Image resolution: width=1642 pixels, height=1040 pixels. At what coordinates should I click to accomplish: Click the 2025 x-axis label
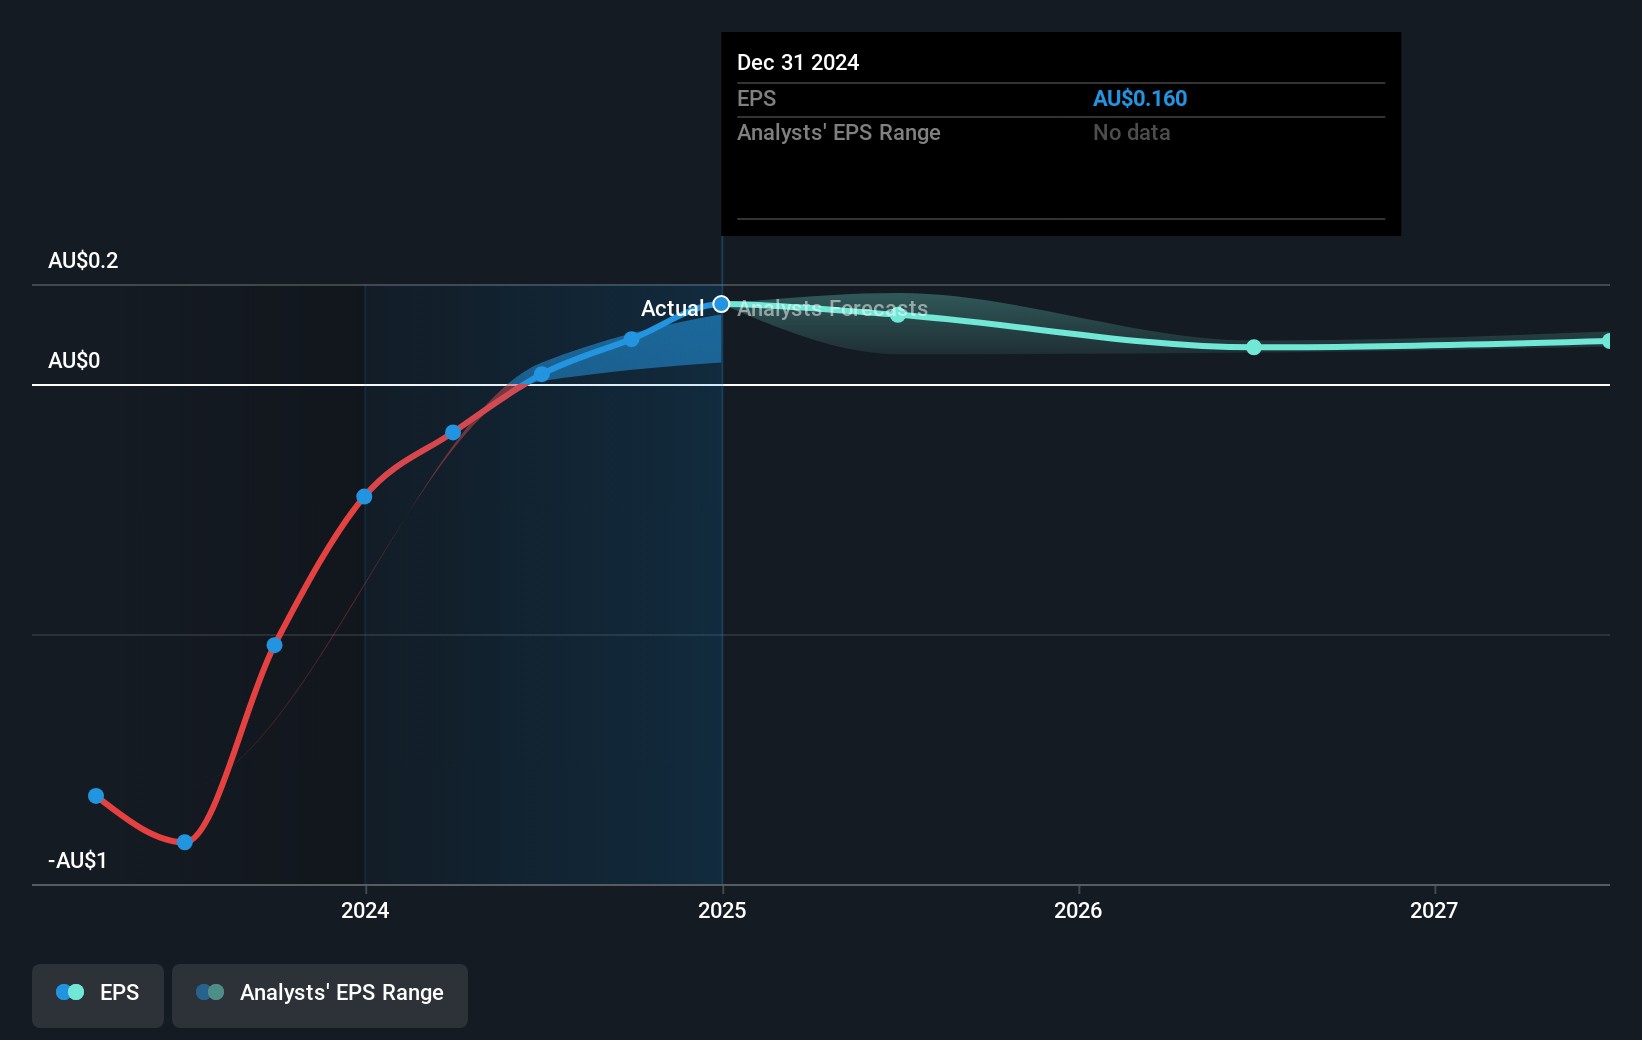tap(722, 910)
